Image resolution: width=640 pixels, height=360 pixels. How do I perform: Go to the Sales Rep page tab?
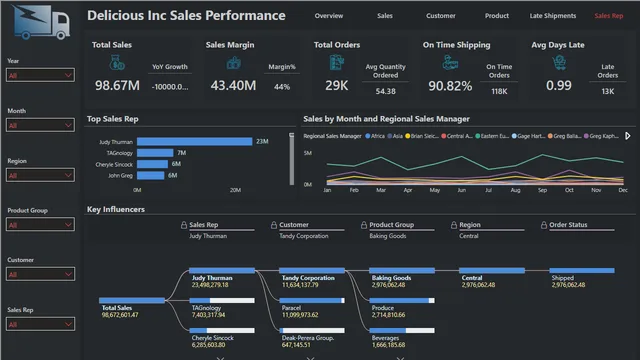click(x=609, y=16)
